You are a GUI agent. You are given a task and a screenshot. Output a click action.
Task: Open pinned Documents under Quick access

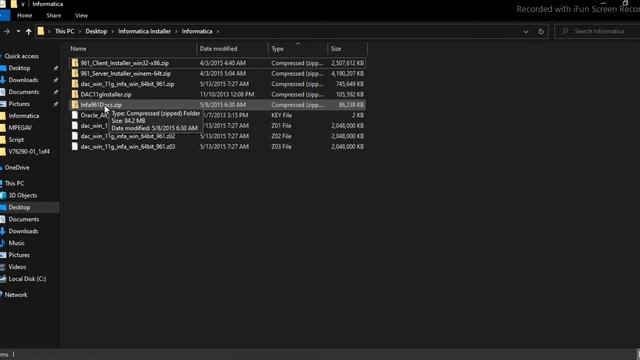[24, 92]
